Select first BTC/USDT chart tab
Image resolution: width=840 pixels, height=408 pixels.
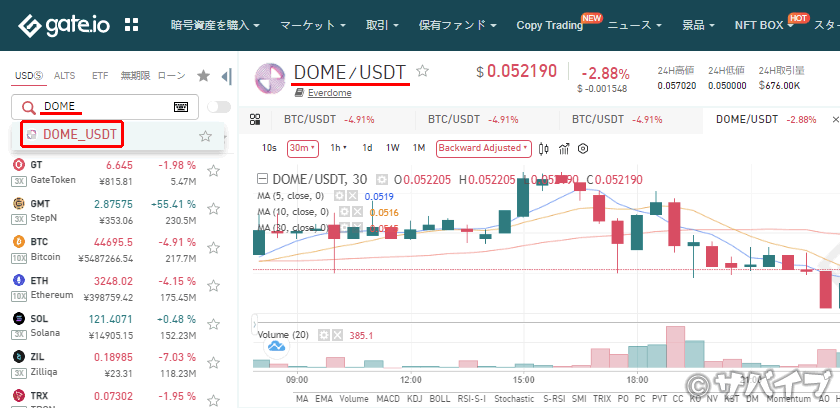click(329, 119)
